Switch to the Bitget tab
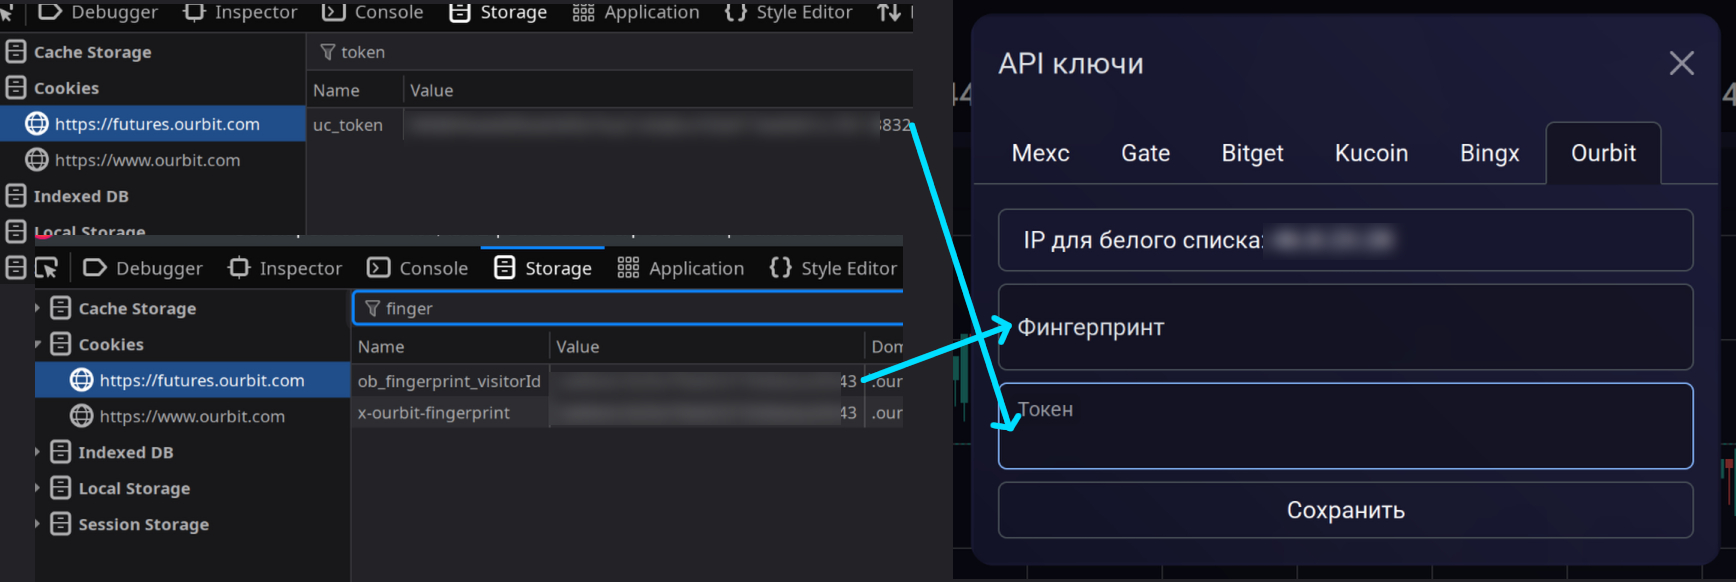1736x582 pixels. tap(1252, 153)
